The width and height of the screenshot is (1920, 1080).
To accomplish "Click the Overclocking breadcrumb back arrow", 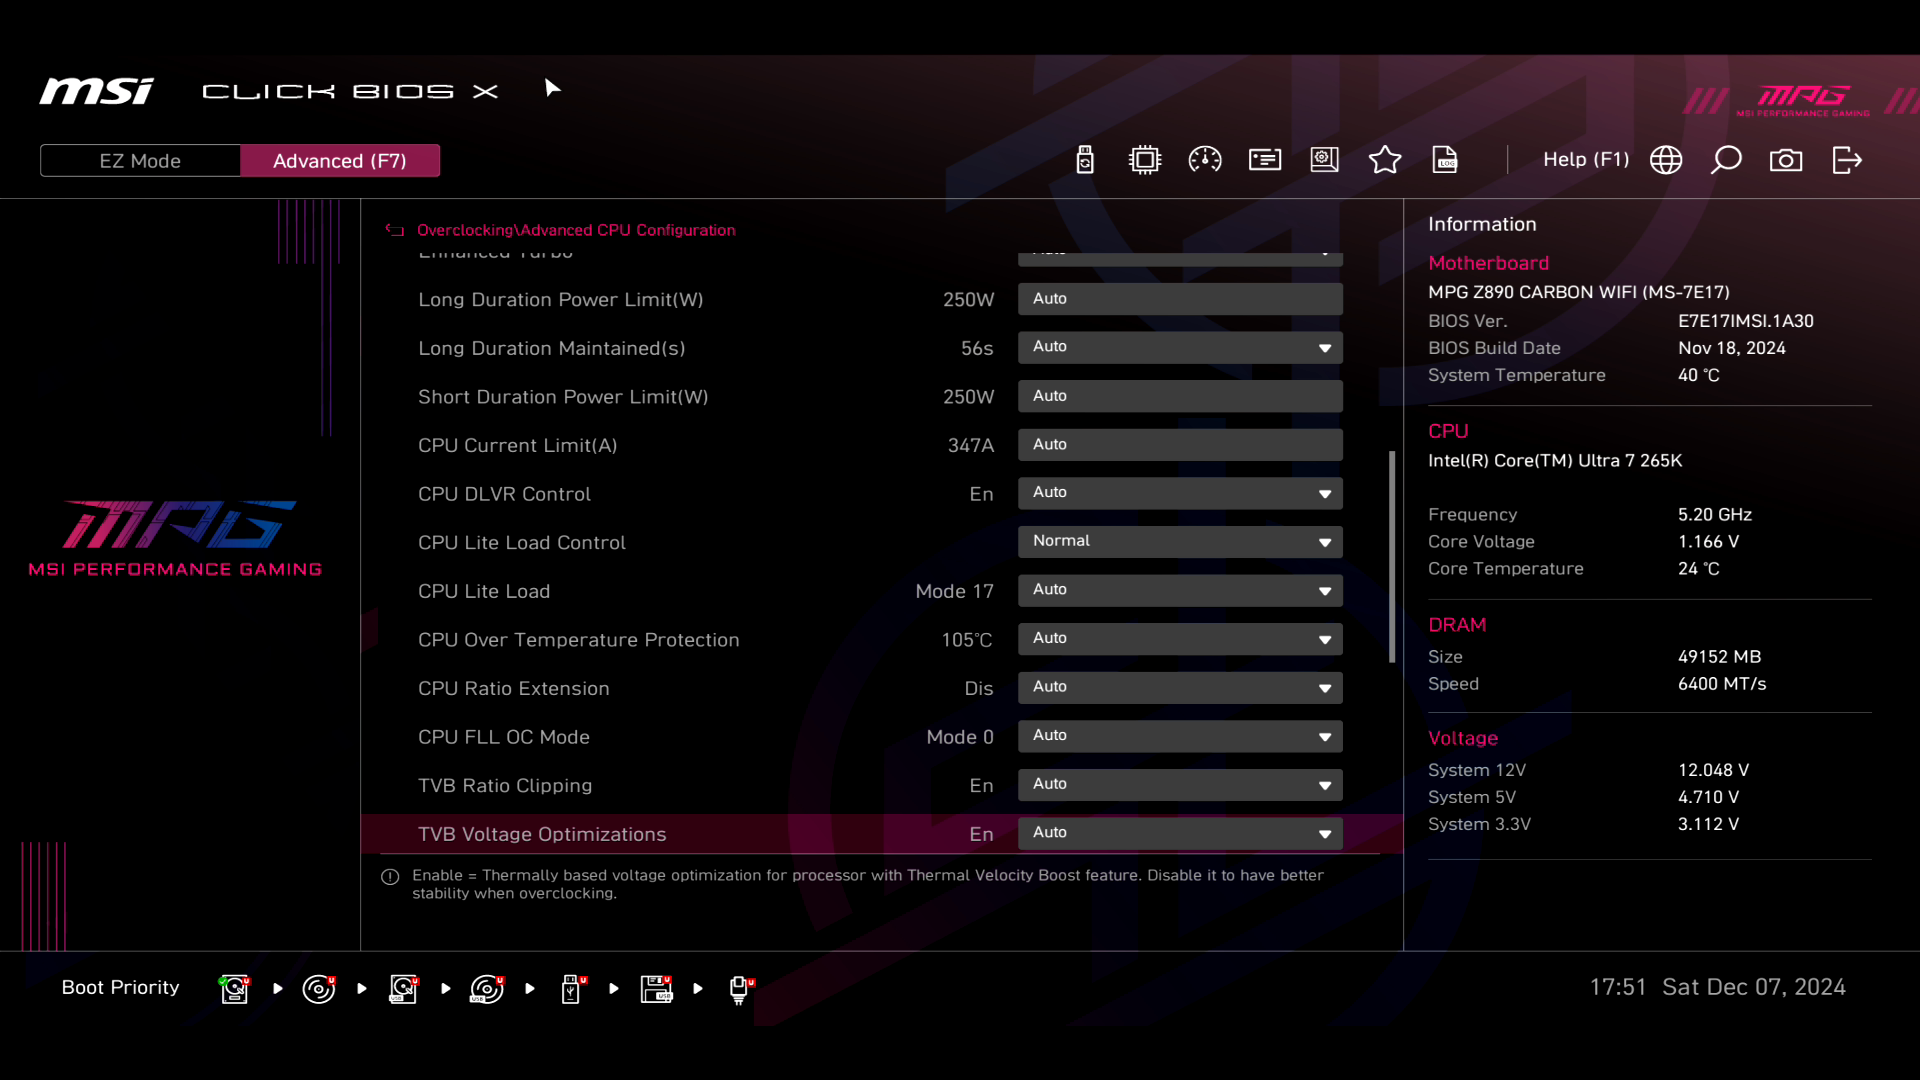I will (395, 230).
